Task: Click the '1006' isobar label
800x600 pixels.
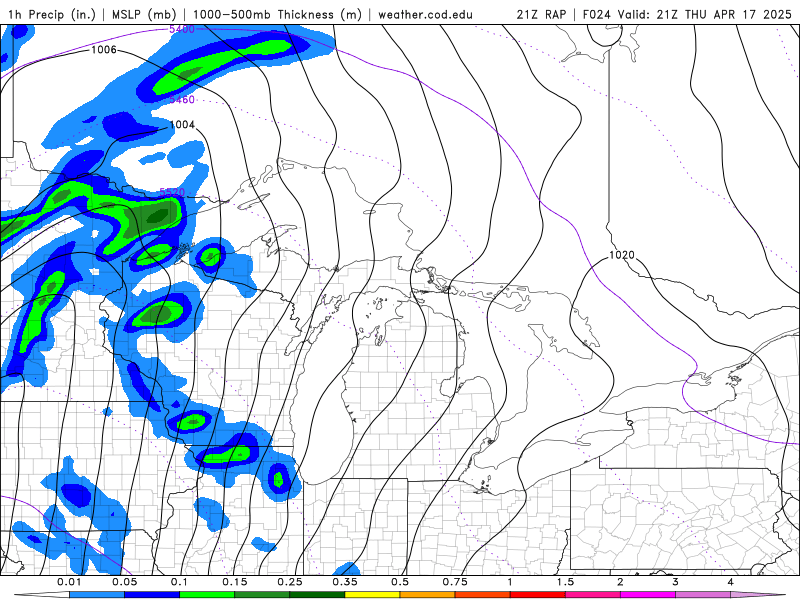Action: (104, 49)
